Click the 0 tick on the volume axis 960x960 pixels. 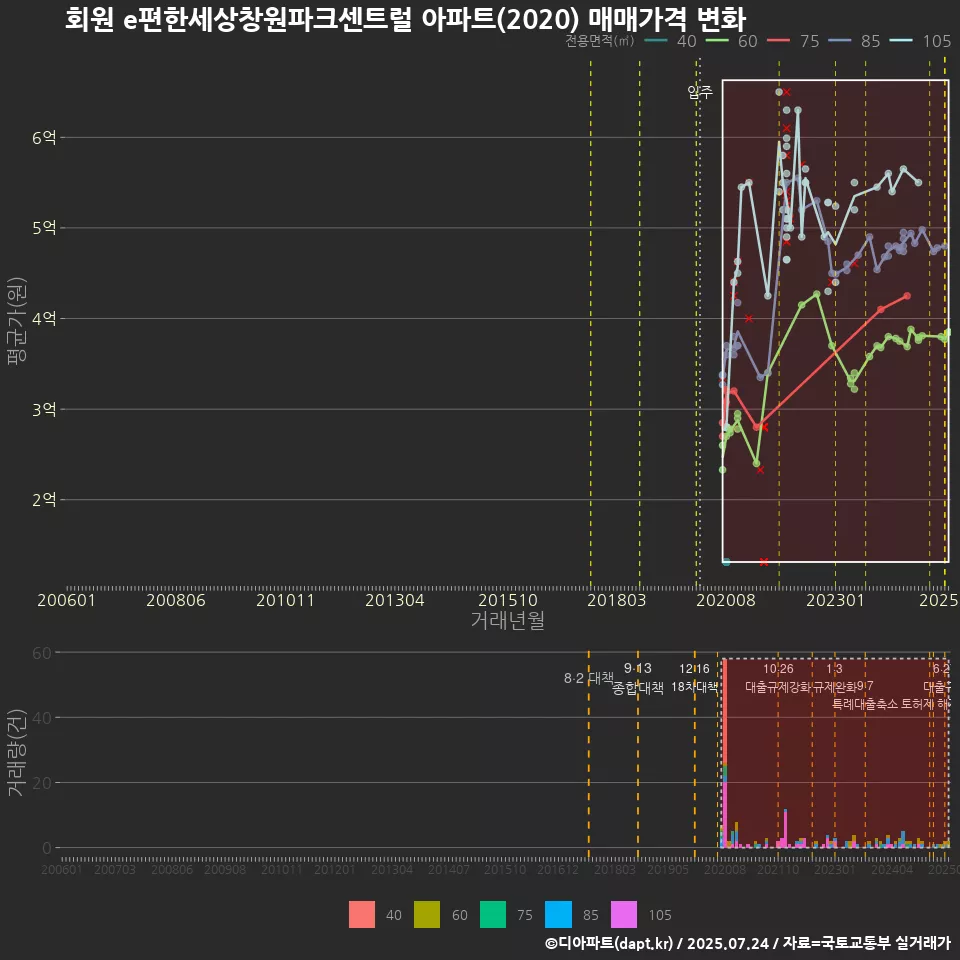tap(47, 848)
